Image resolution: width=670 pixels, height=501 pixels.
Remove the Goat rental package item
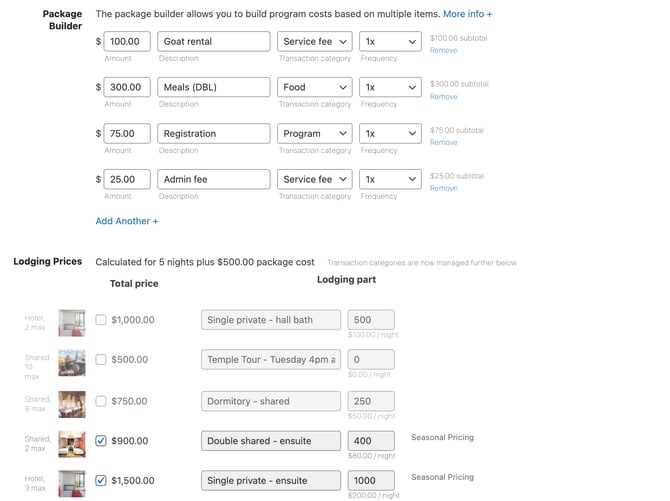click(x=444, y=50)
